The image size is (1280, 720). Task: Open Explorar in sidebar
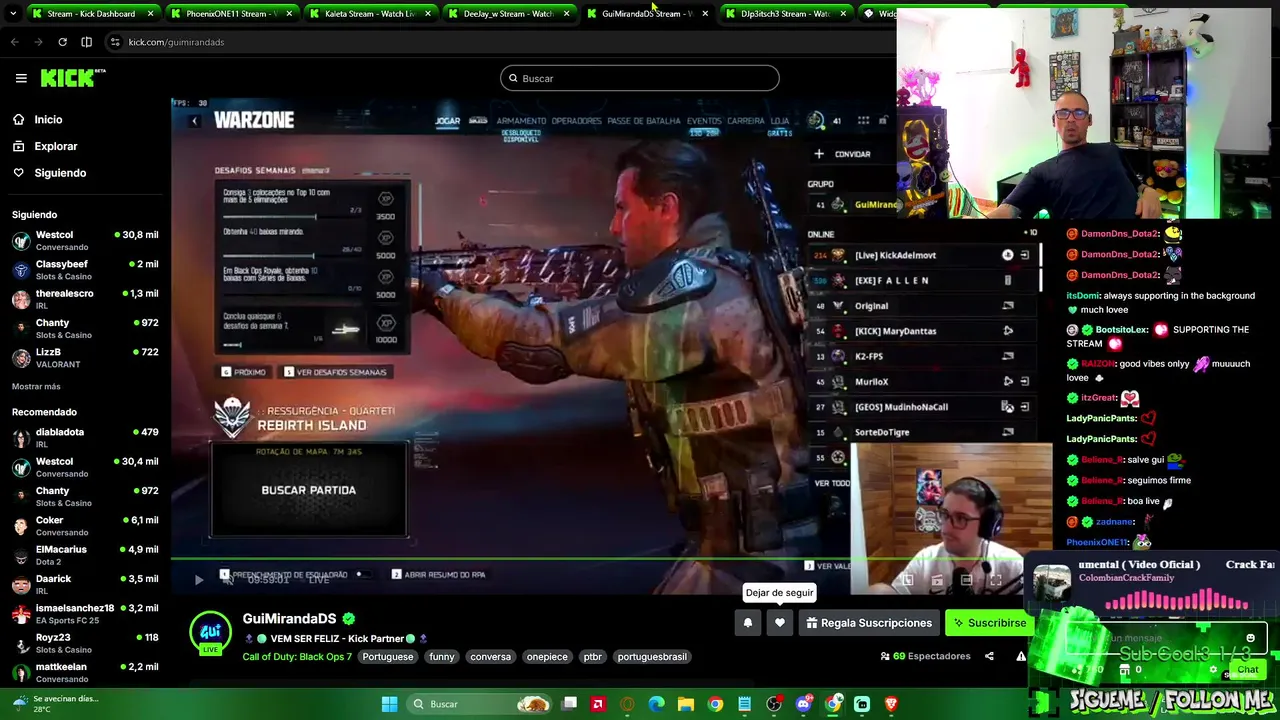click(56, 146)
